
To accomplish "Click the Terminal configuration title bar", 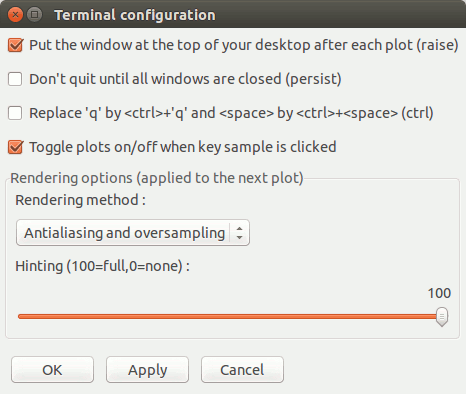I will (233, 15).
